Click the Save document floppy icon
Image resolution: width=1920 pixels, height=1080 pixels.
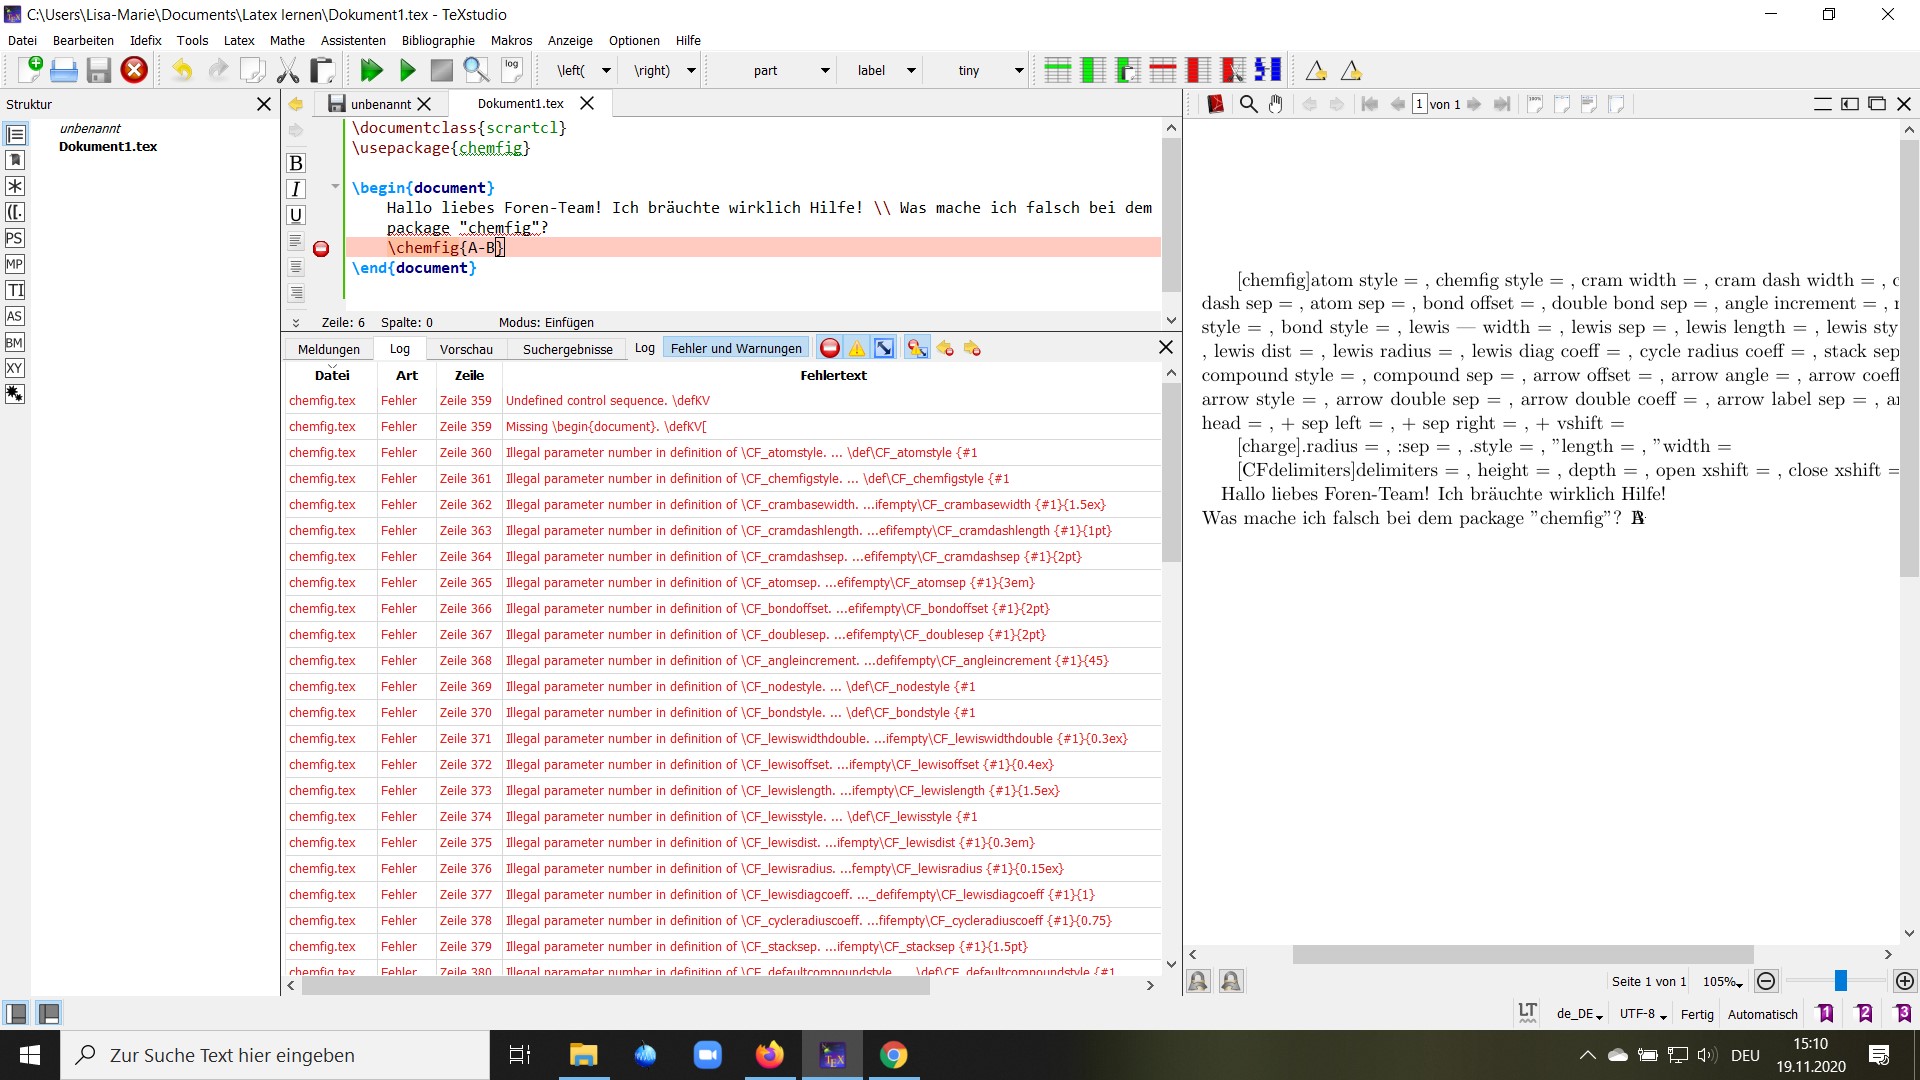pos(98,70)
